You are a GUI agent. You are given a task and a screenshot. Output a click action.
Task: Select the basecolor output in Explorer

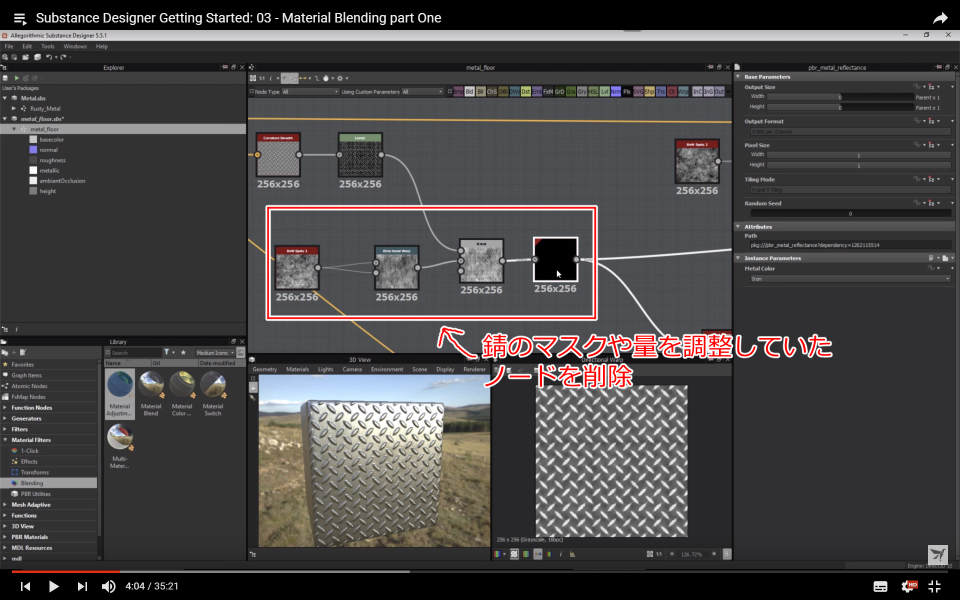pyautogui.click(x=51, y=140)
